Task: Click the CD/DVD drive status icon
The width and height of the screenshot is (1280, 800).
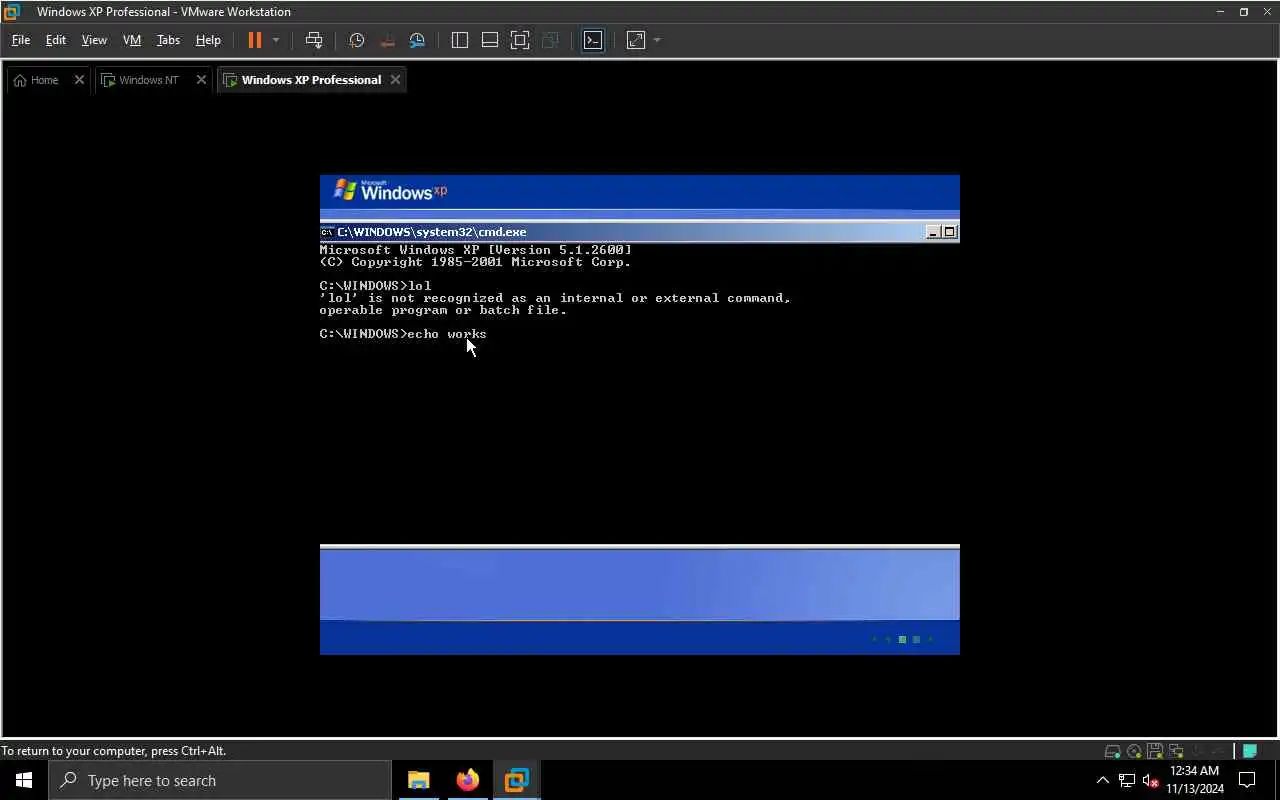Action: 1134,751
